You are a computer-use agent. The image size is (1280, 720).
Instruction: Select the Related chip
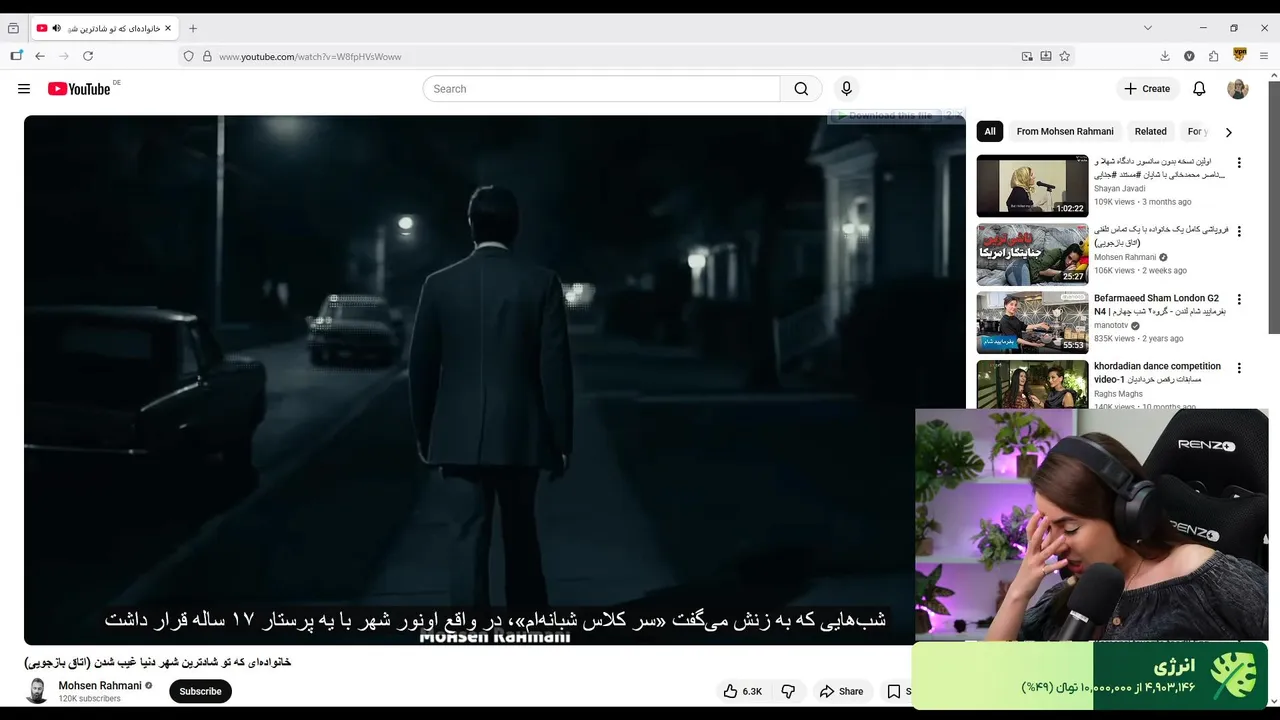pyautogui.click(x=1150, y=131)
